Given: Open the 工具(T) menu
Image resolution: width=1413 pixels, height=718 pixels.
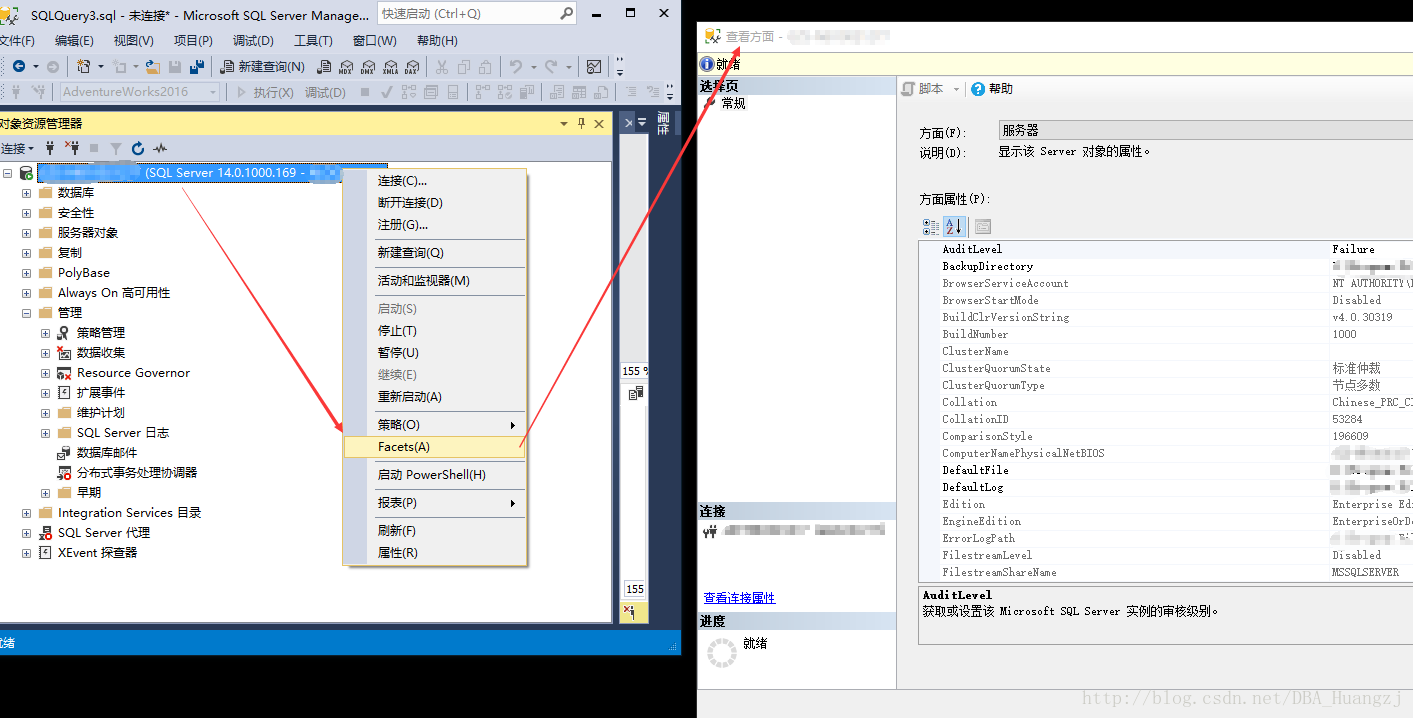Looking at the screenshot, I should click(x=313, y=41).
